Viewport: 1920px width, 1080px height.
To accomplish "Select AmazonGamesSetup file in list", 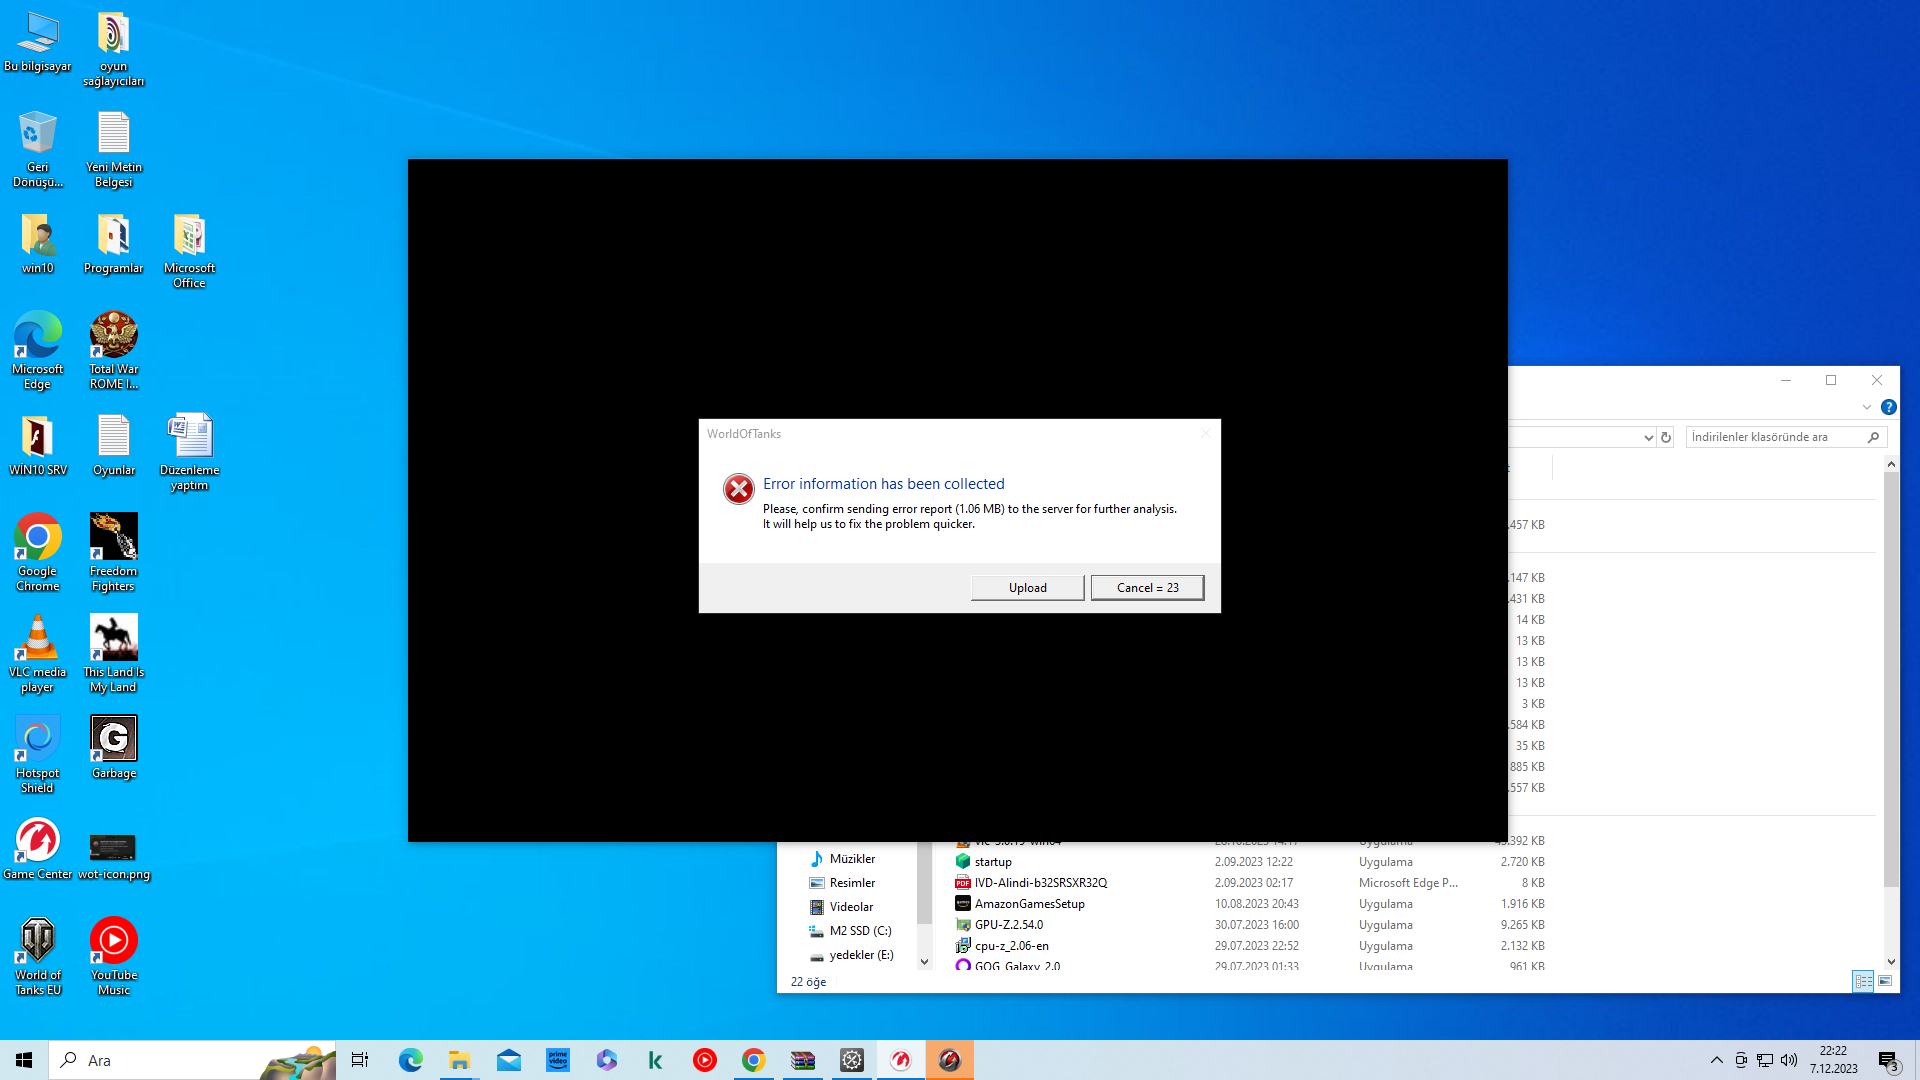I will (1029, 904).
